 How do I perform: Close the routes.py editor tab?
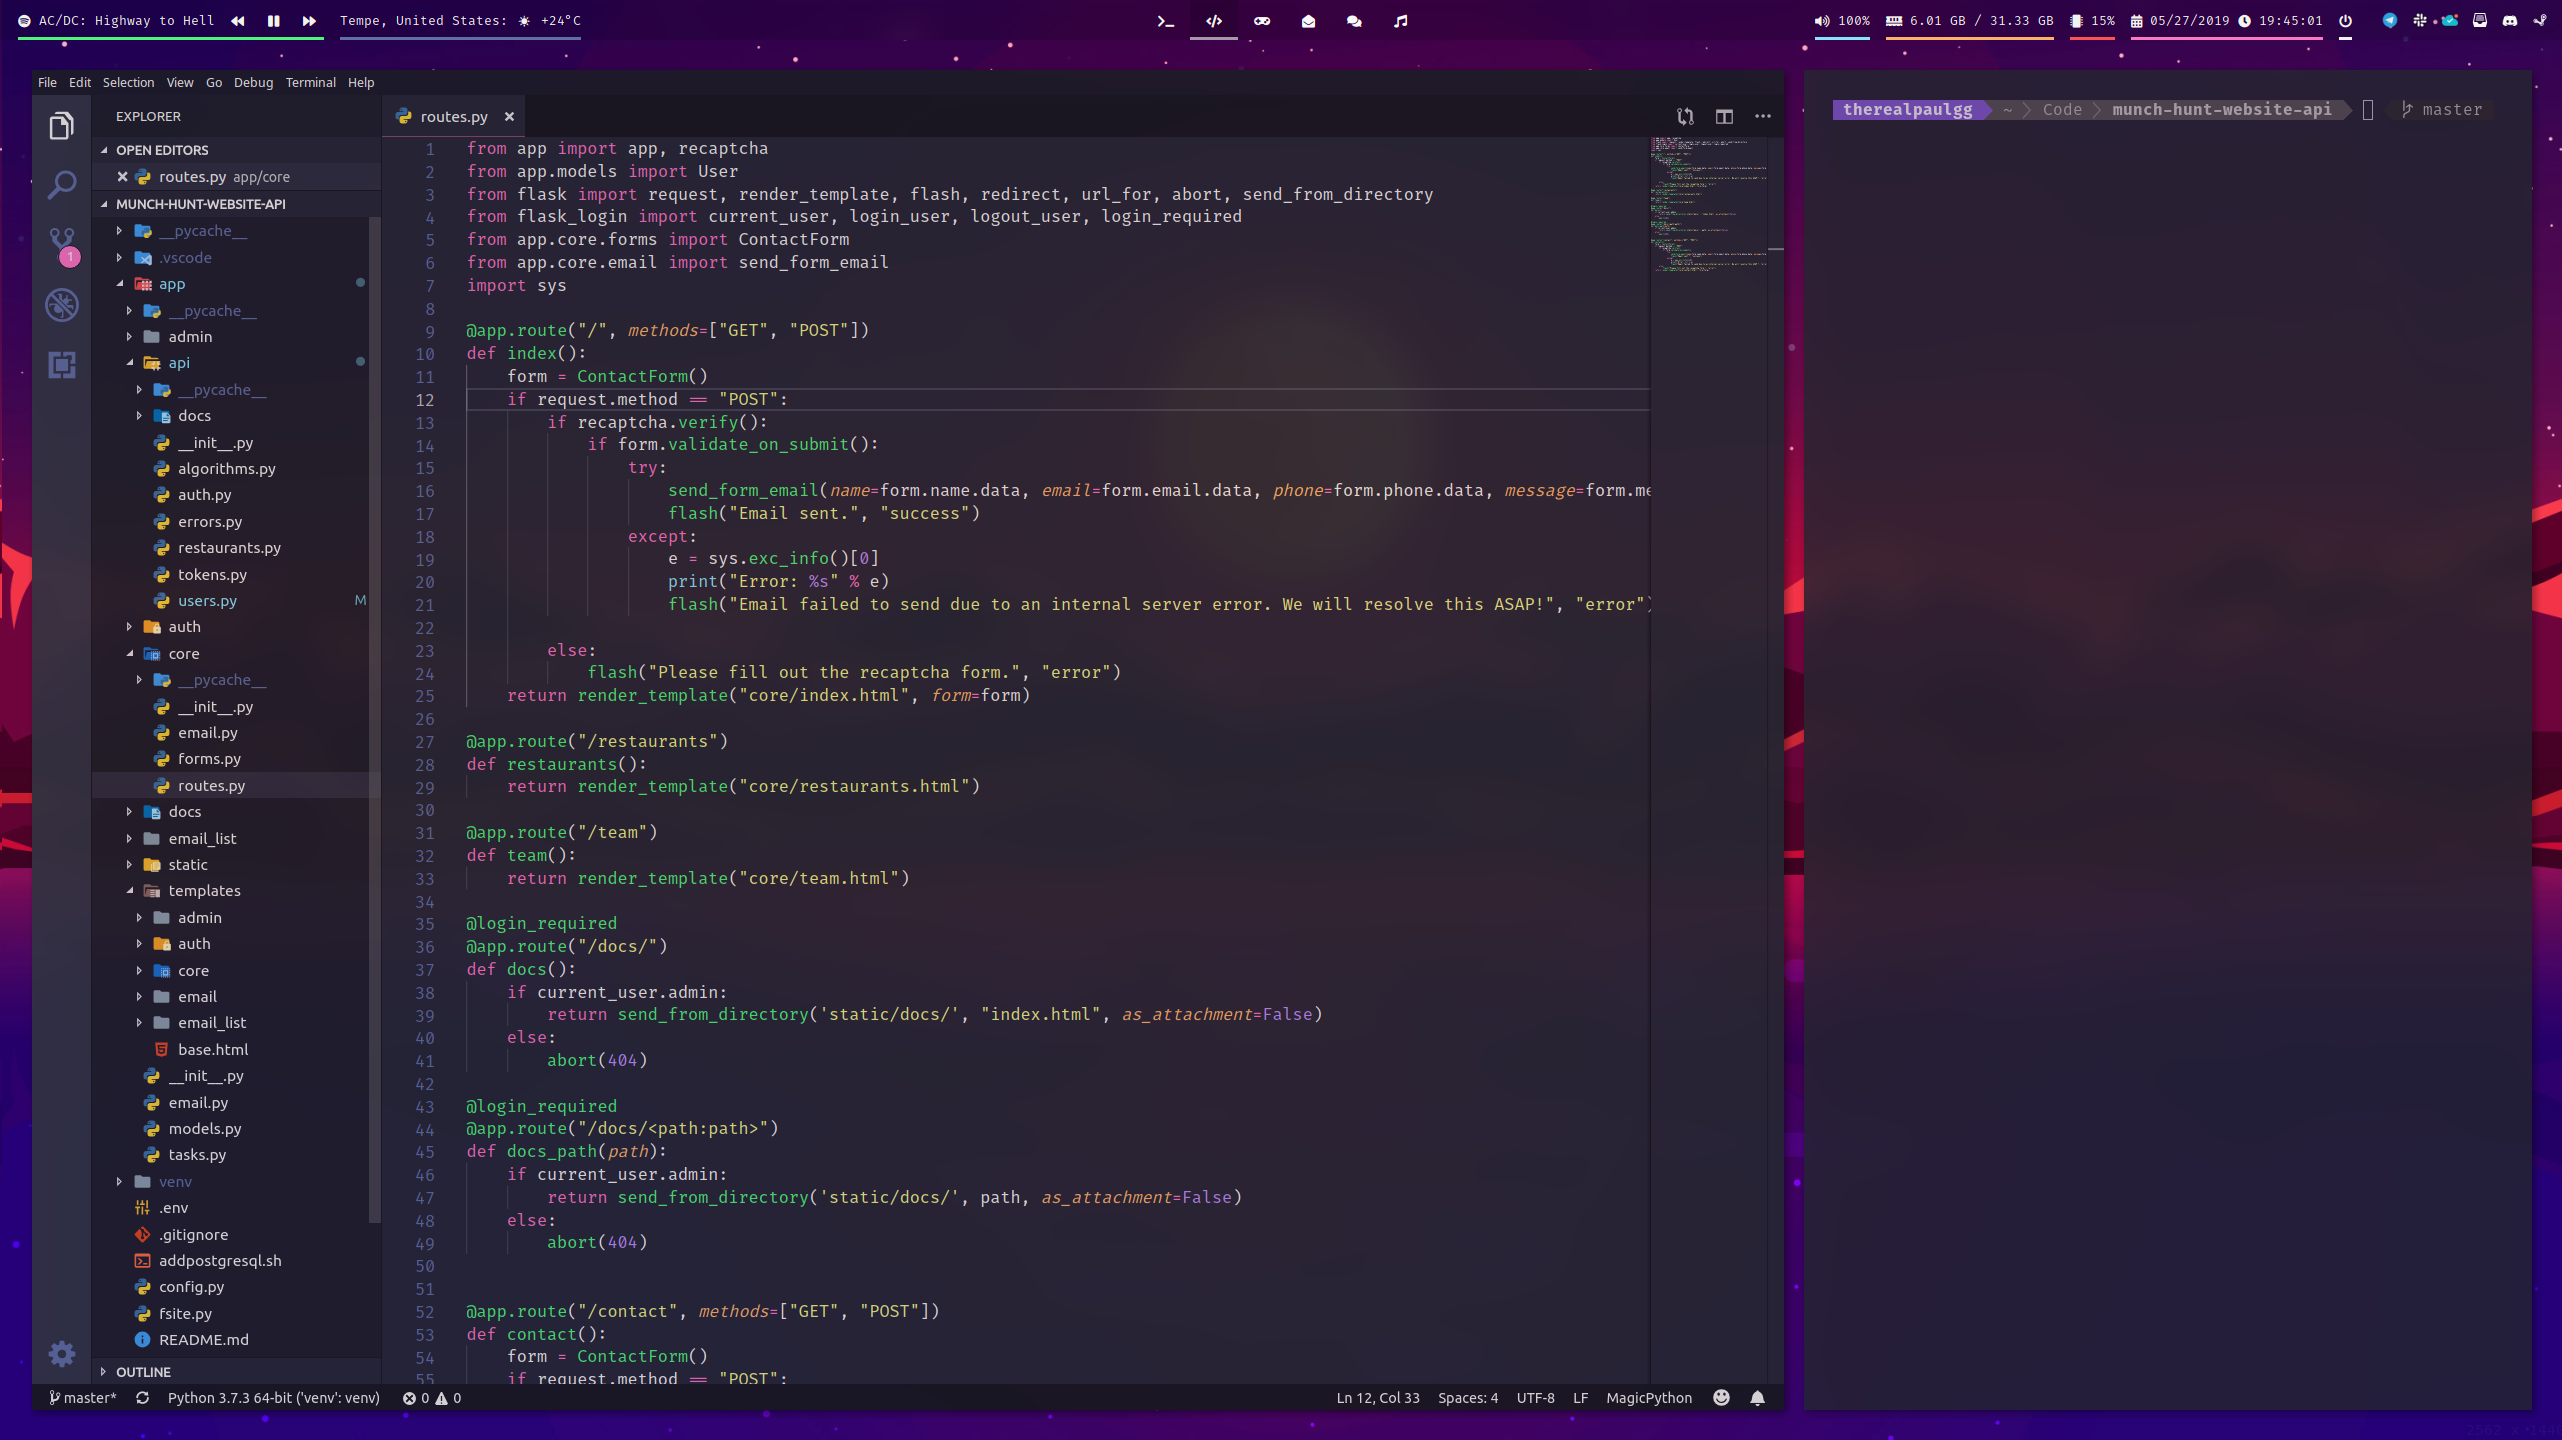(x=509, y=117)
